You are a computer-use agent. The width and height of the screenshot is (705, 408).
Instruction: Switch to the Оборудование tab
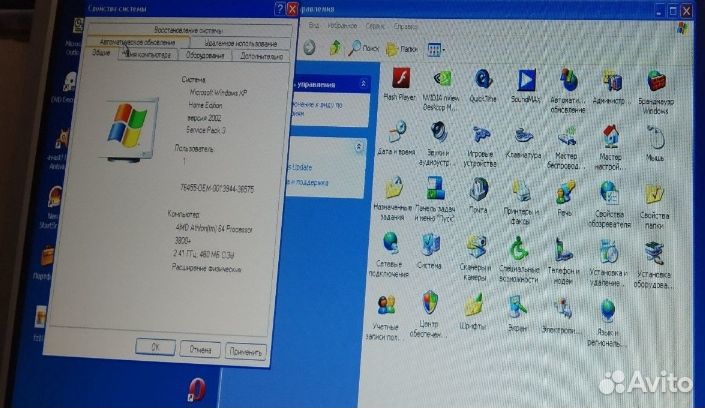(205, 55)
